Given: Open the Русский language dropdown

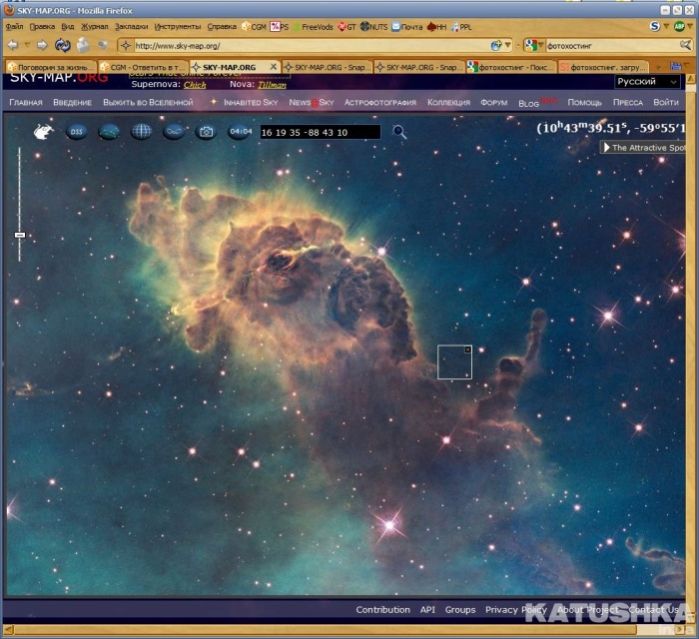Looking at the screenshot, I should (647, 82).
